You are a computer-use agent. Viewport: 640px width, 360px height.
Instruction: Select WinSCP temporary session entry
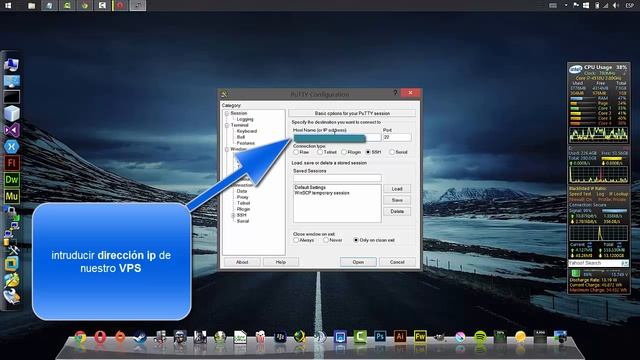point(322,193)
